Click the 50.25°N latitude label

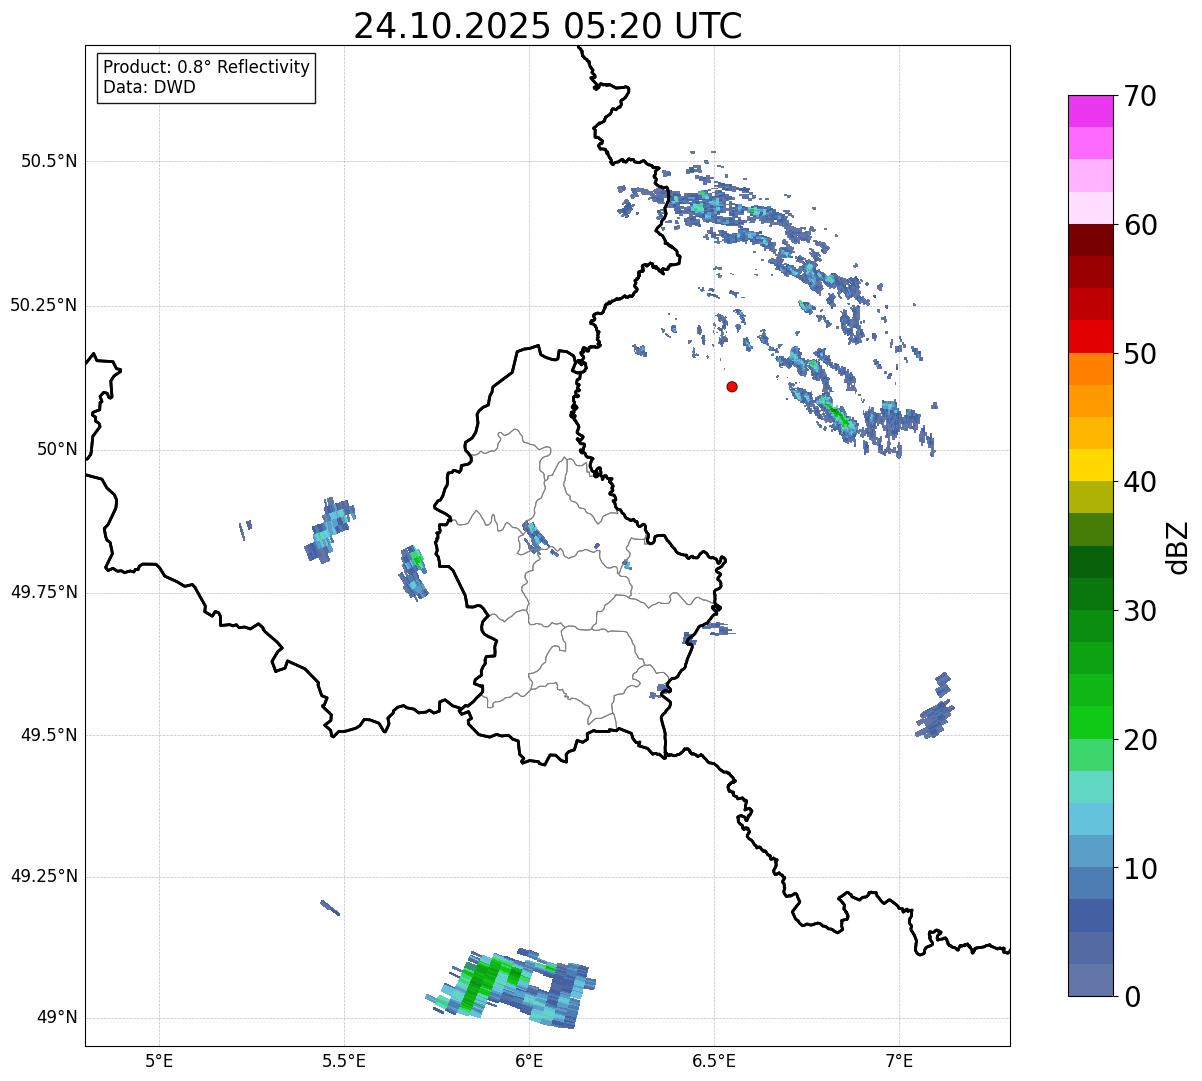tap(43, 305)
